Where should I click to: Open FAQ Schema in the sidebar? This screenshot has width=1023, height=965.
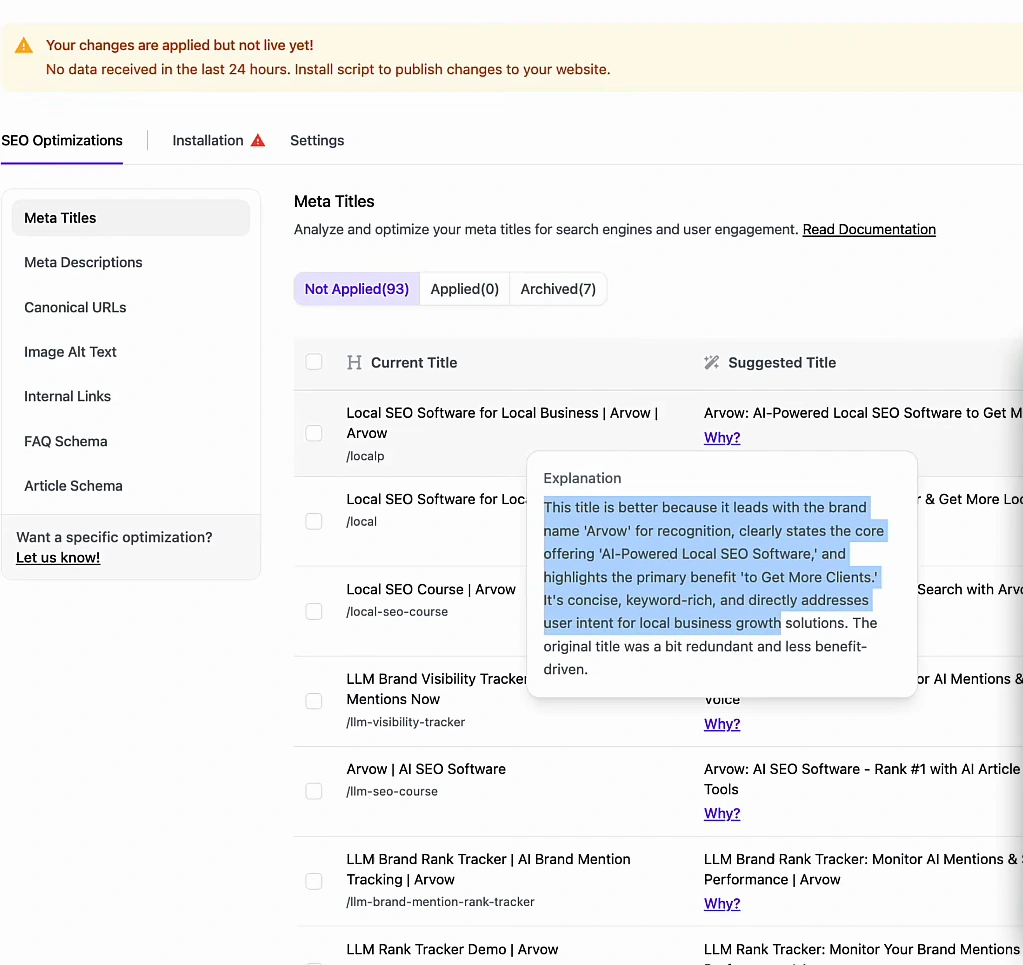tap(65, 441)
